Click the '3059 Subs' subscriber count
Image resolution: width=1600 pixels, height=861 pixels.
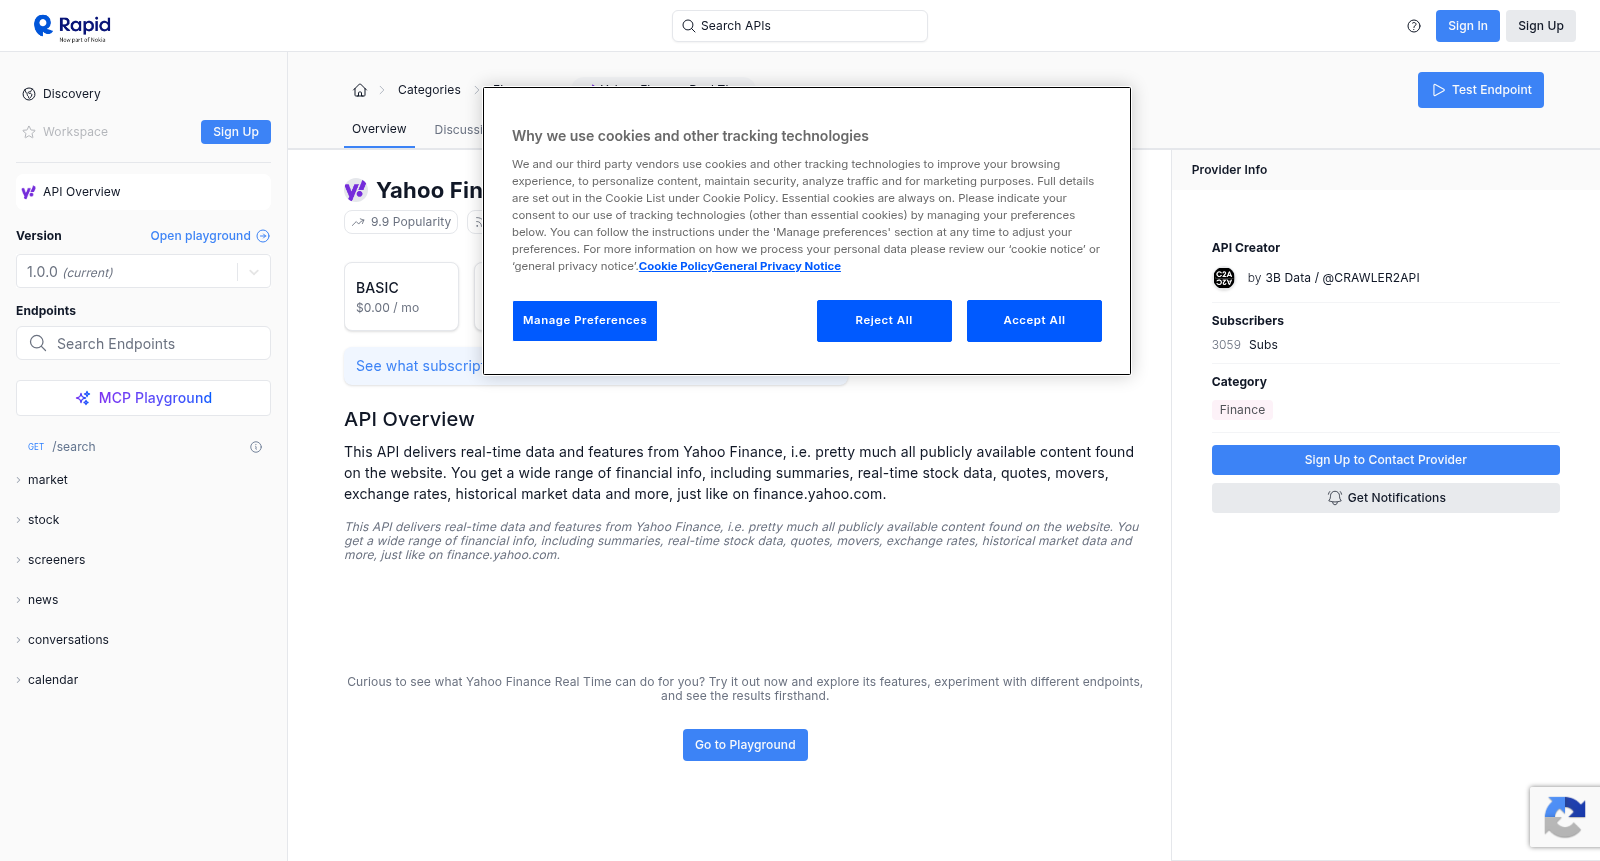[1244, 345]
